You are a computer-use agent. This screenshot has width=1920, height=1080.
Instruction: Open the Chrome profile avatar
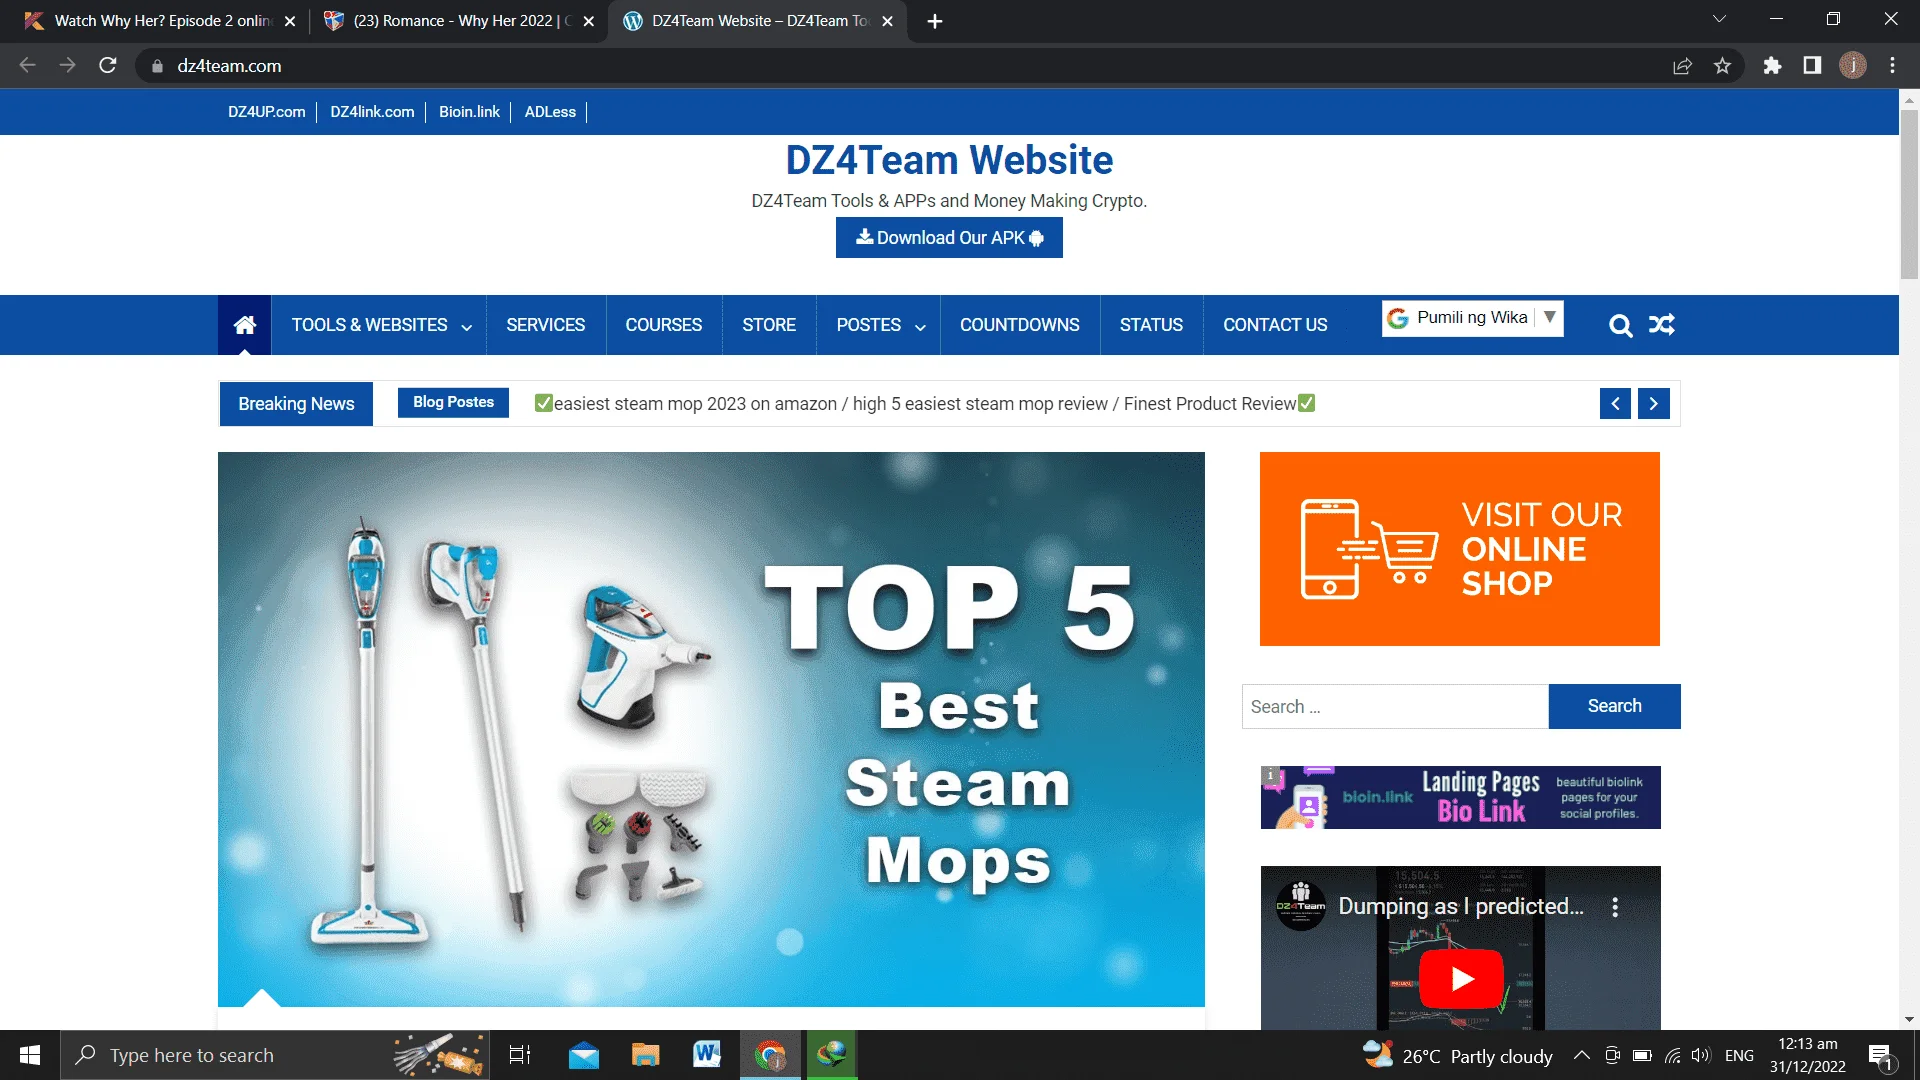(x=1852, y=65)
